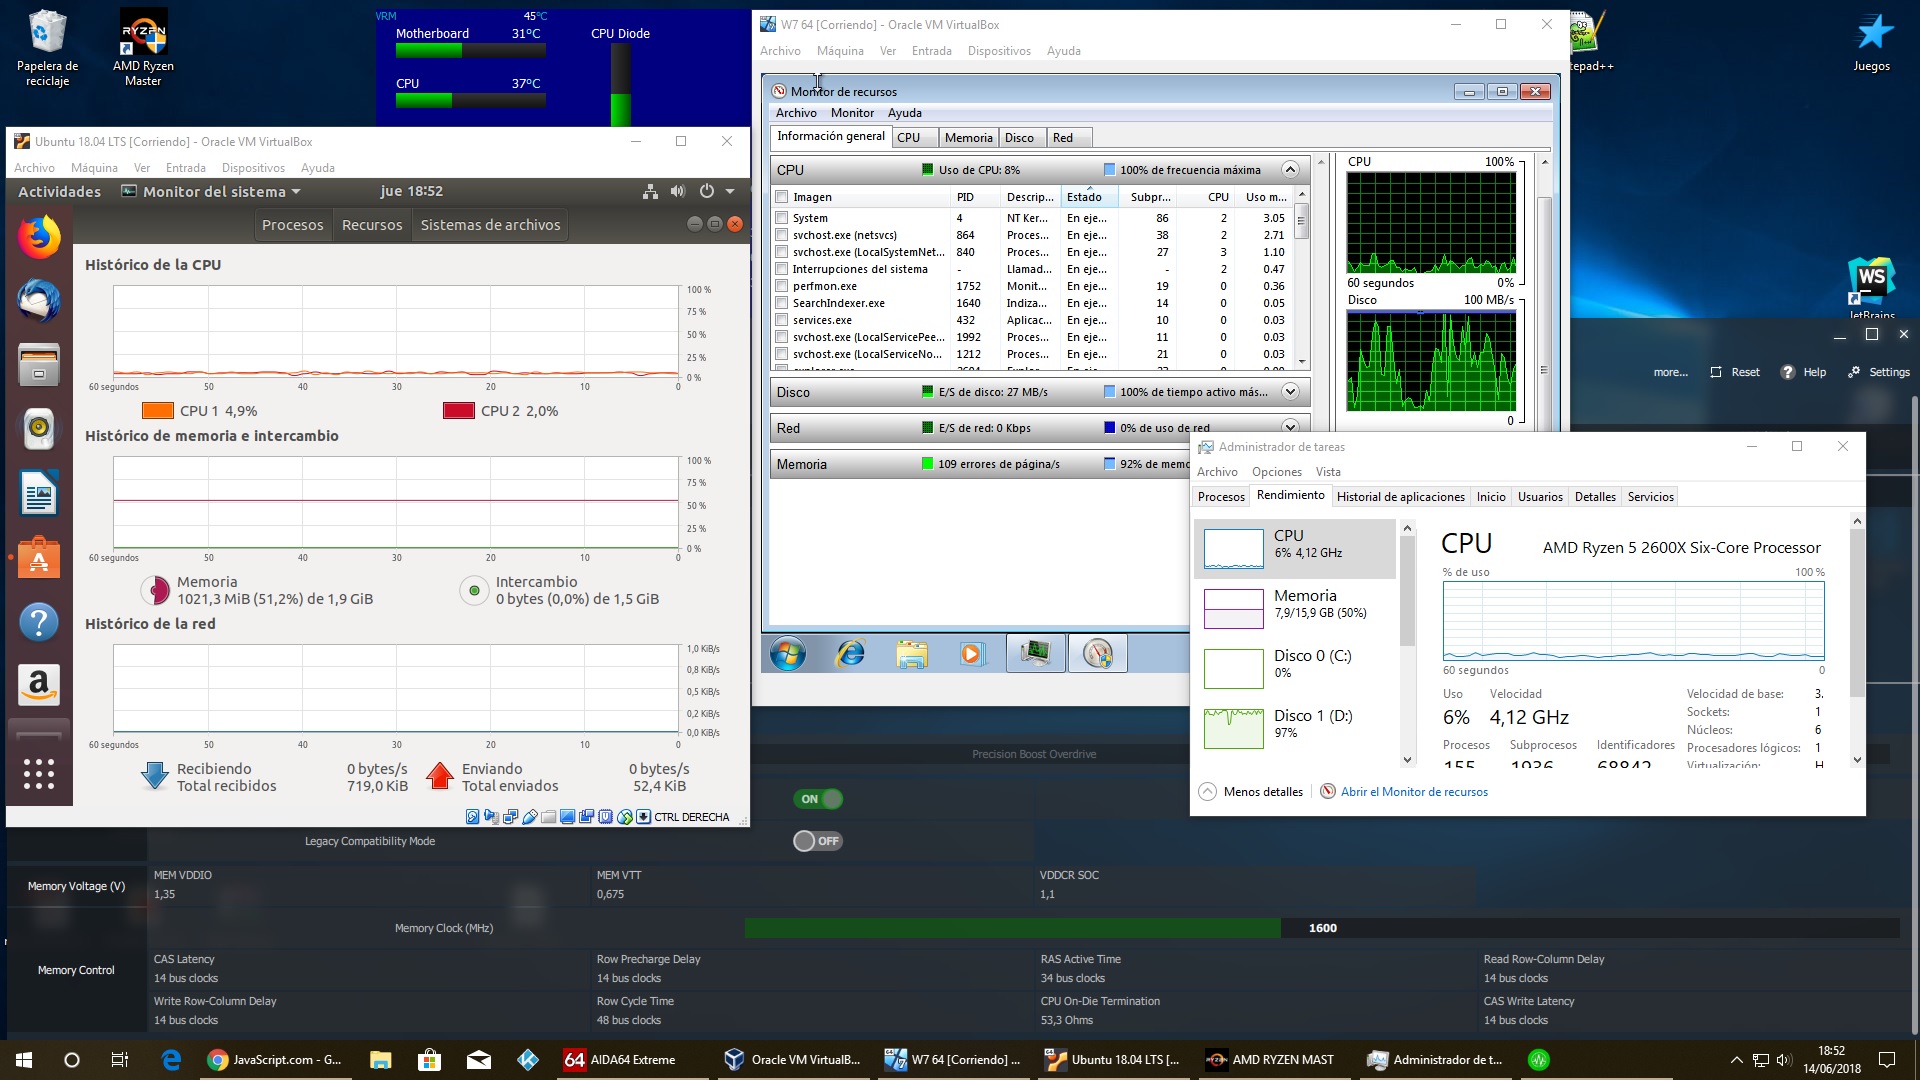
Task: Switch to Recursos tab in Monitor del sistema
Action: coord(372,225)
